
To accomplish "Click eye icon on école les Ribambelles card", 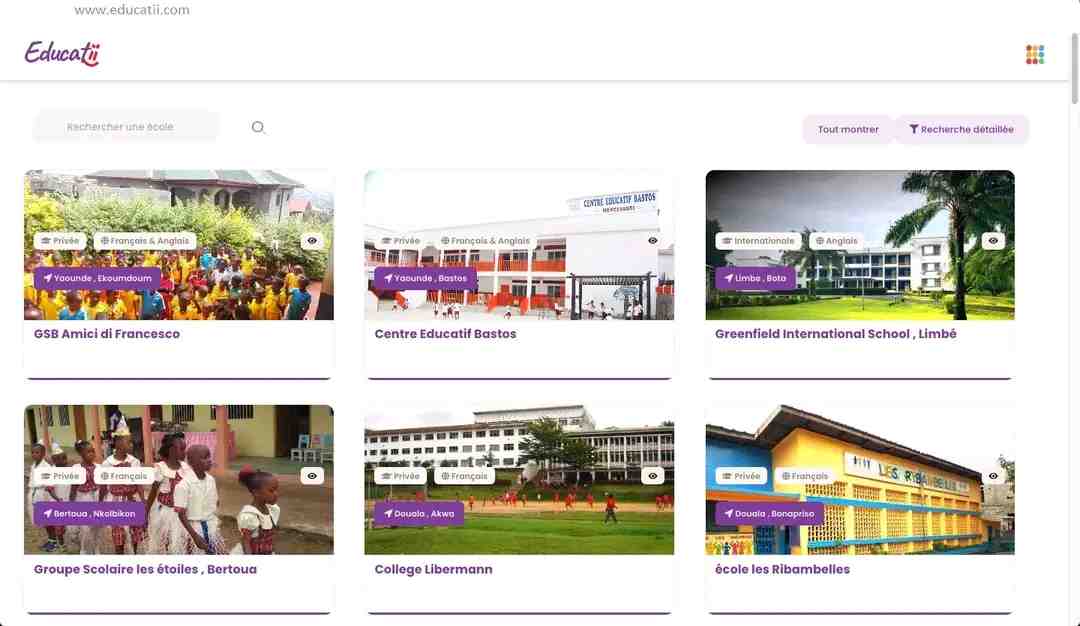I will pyautogui.click(x=993, y=476).
